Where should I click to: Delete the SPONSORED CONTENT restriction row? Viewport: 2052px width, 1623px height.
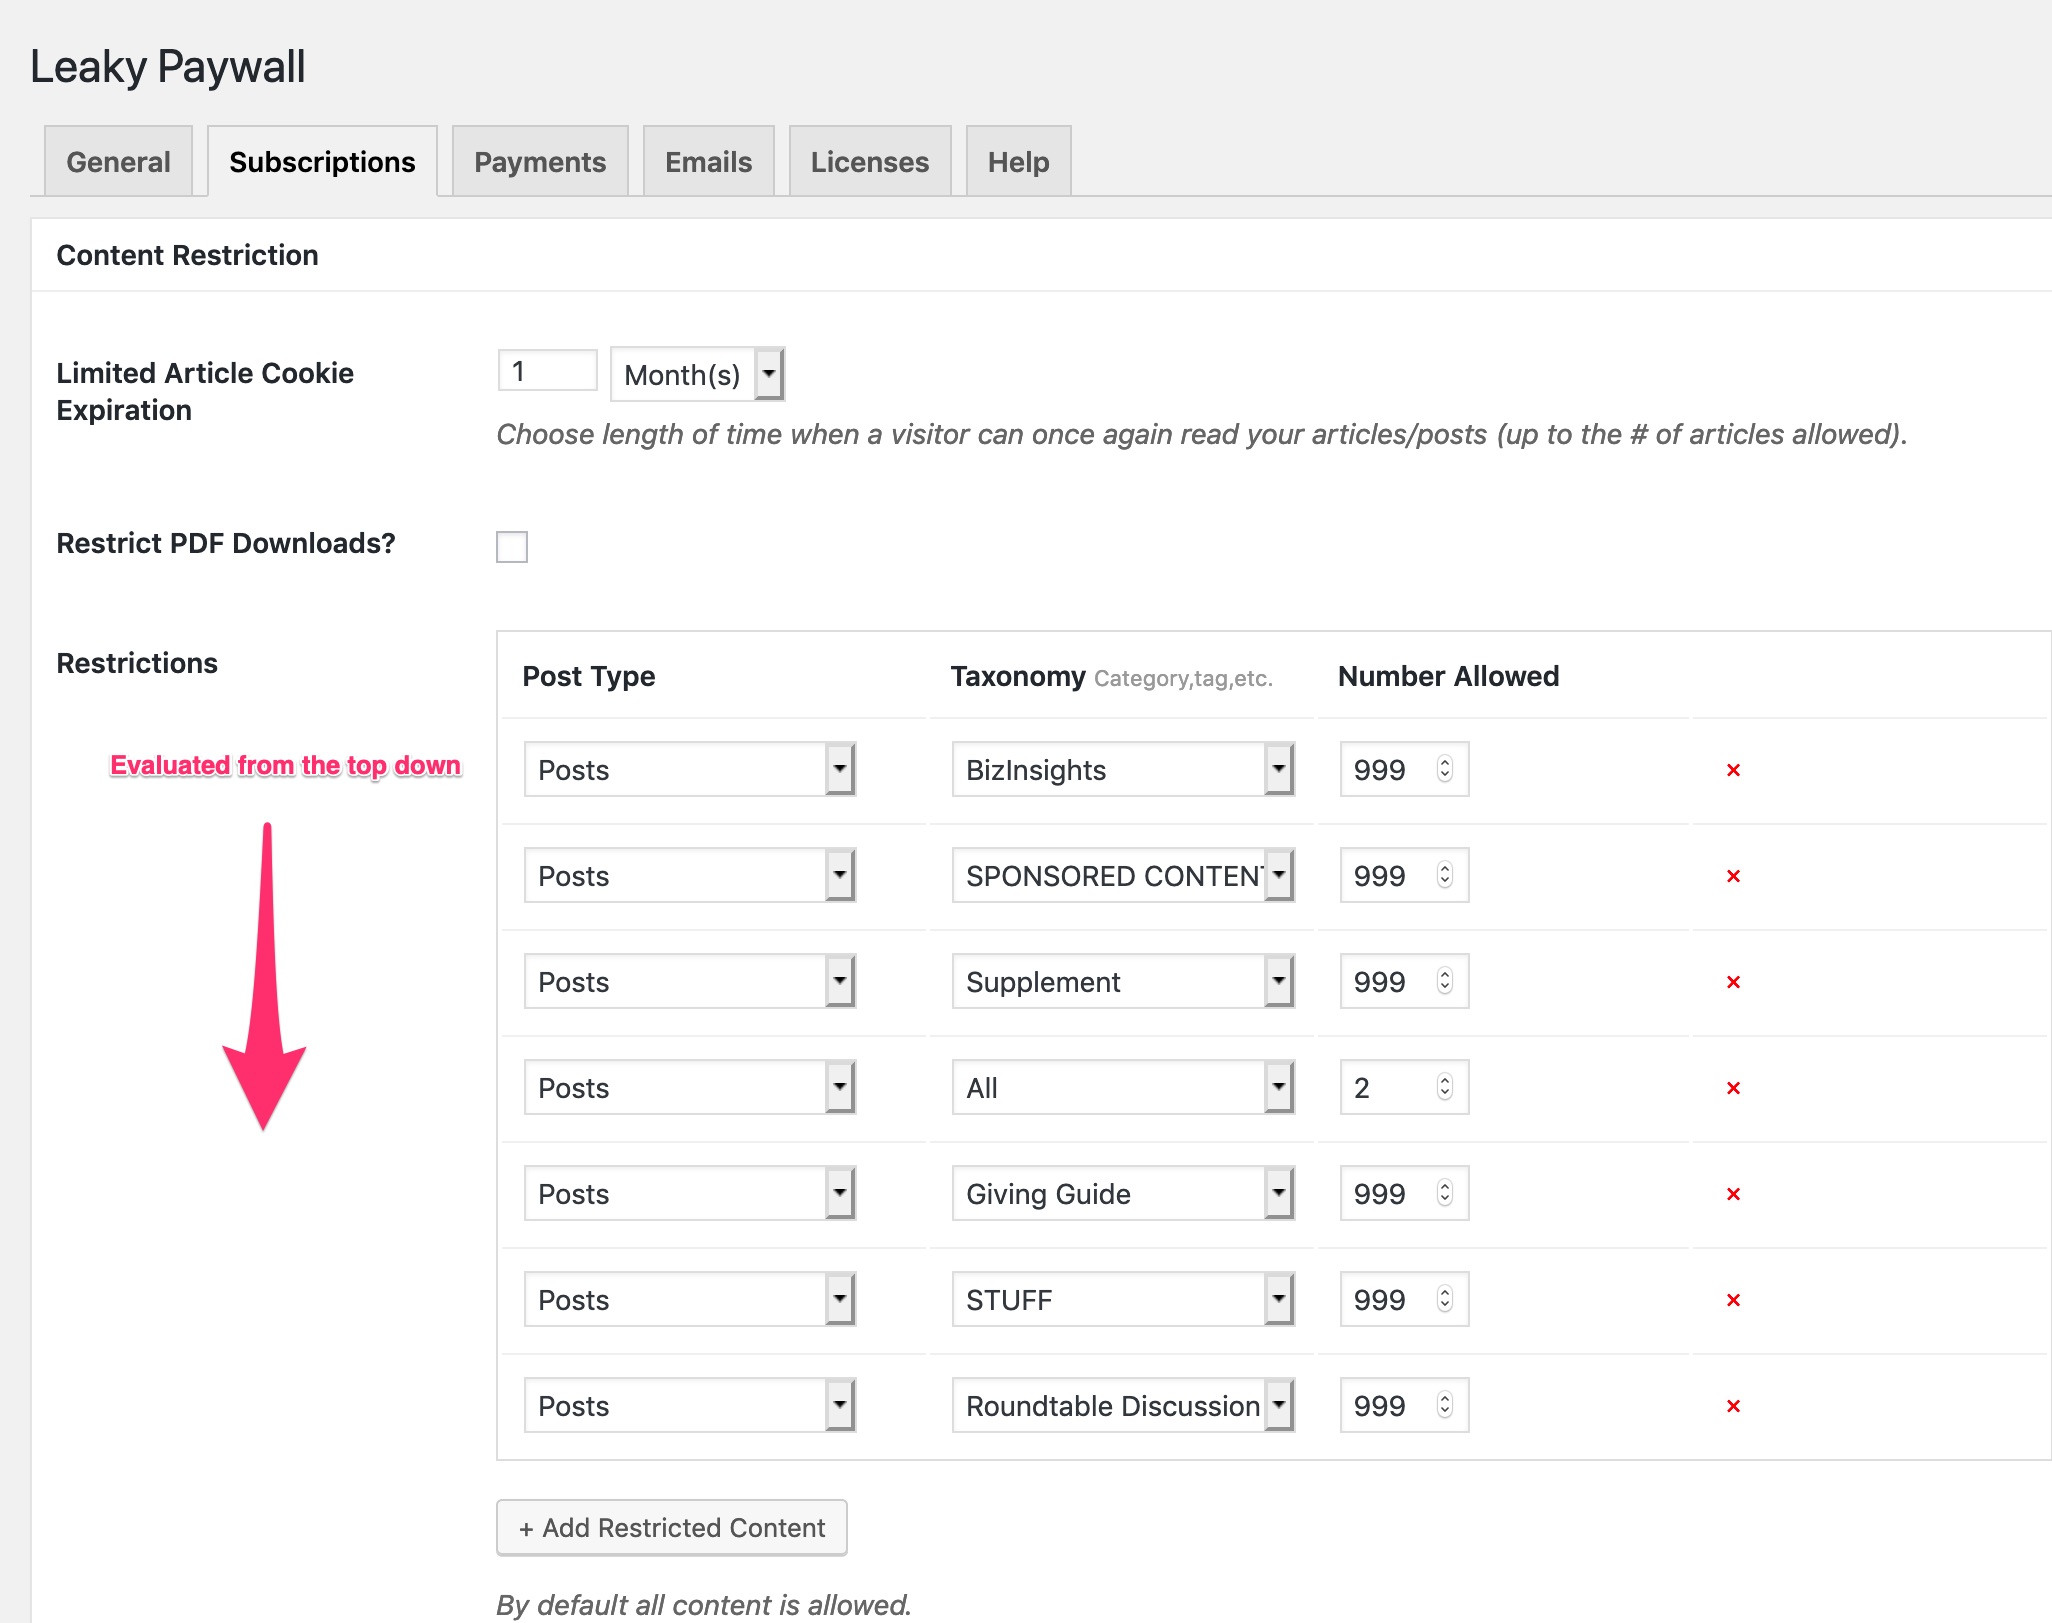(1733, 876)
